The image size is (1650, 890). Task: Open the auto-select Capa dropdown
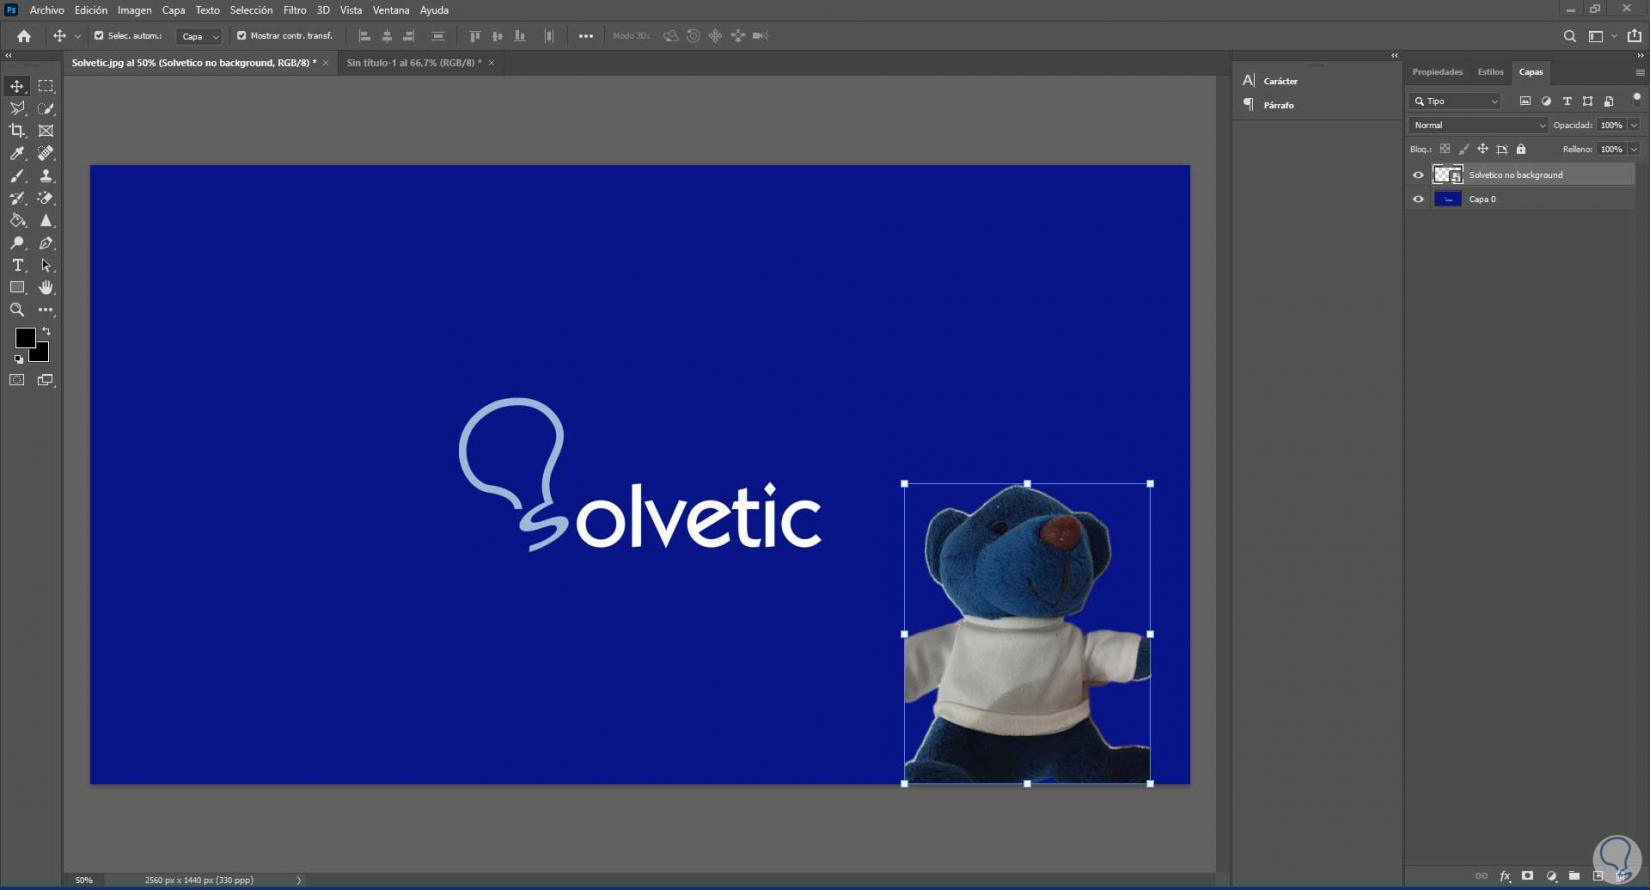(x=198, y=36)
